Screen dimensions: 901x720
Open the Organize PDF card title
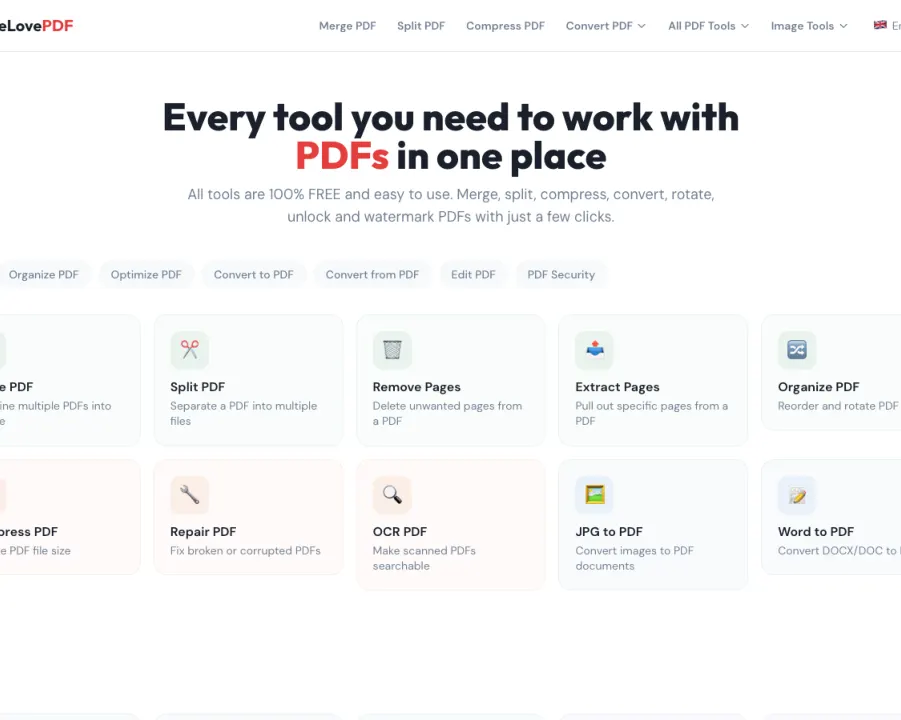818,387
